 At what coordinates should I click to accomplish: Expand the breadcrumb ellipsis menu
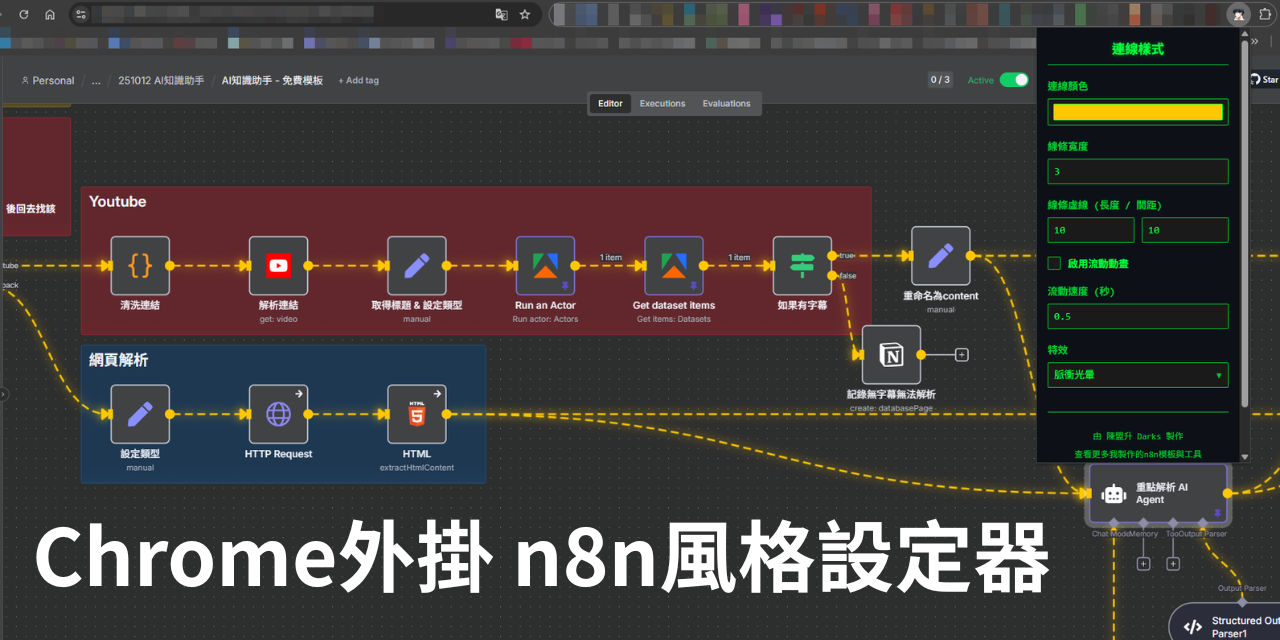pos(95,81)
